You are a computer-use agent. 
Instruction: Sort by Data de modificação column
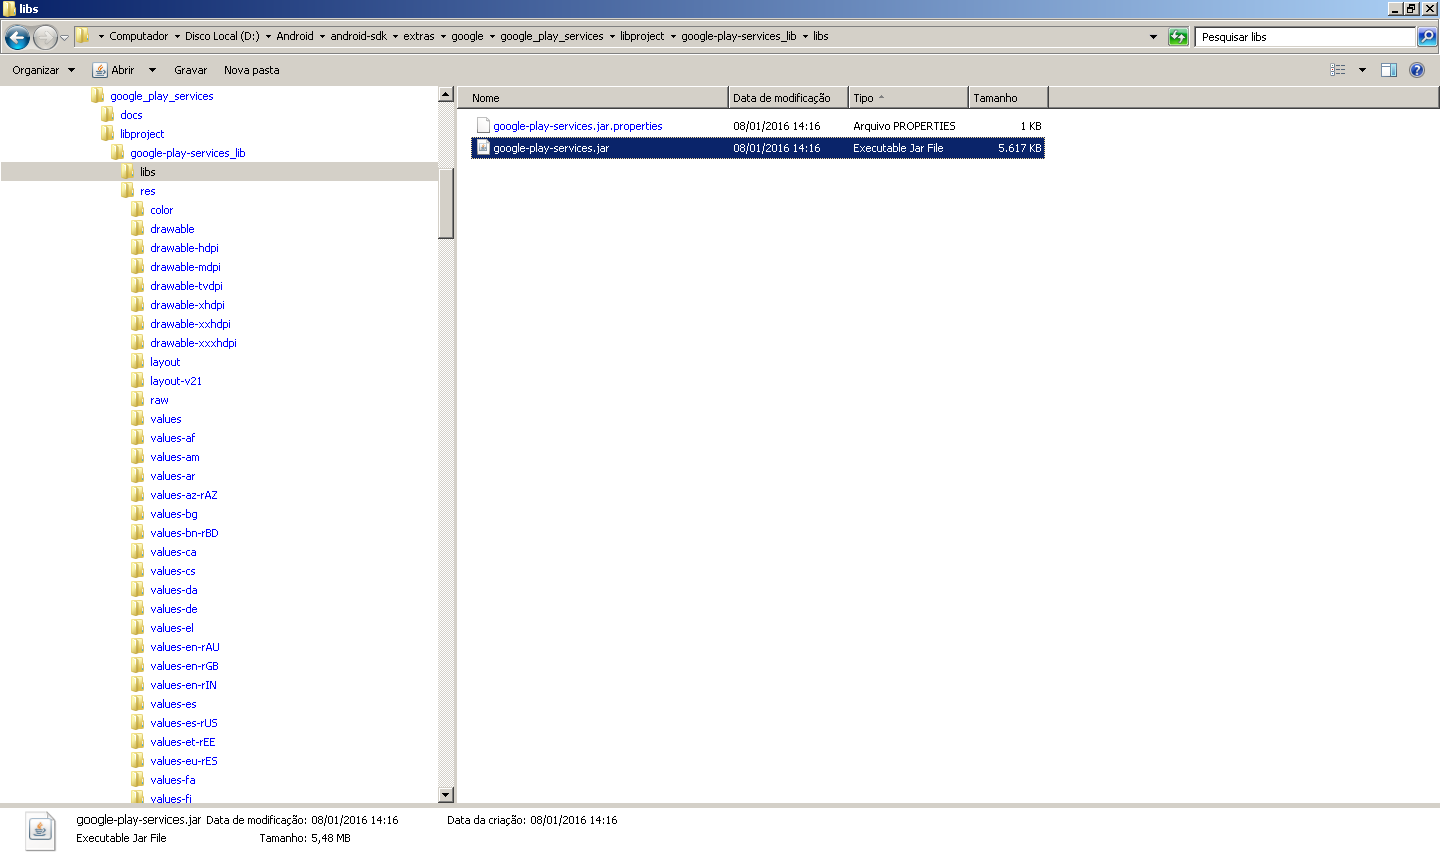[x=788, y=98]
